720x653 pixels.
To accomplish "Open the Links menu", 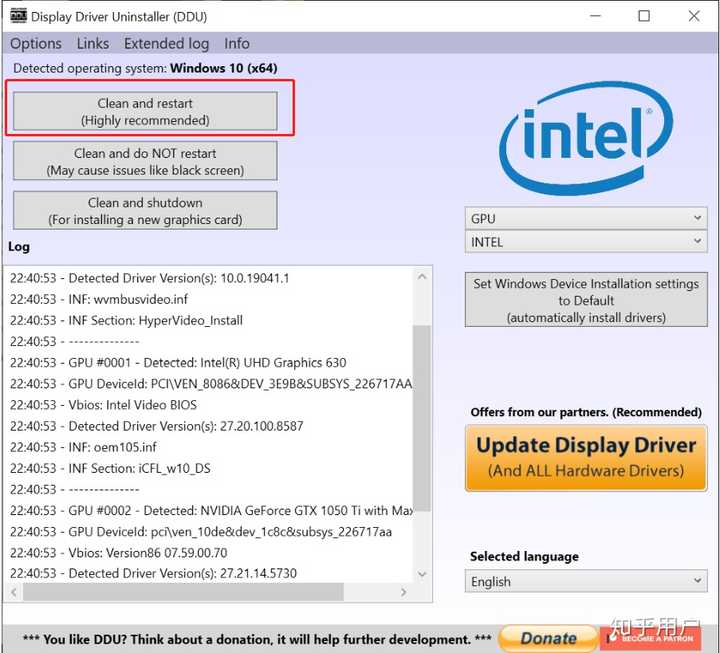I will point(93,44).
